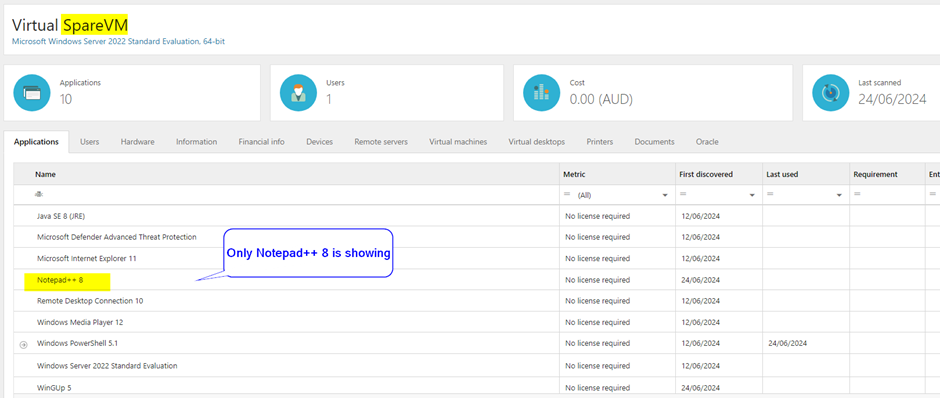940x398 pixels.
Task: Click the WinGUp 5 first discovered date
Action: click(701, 387)
